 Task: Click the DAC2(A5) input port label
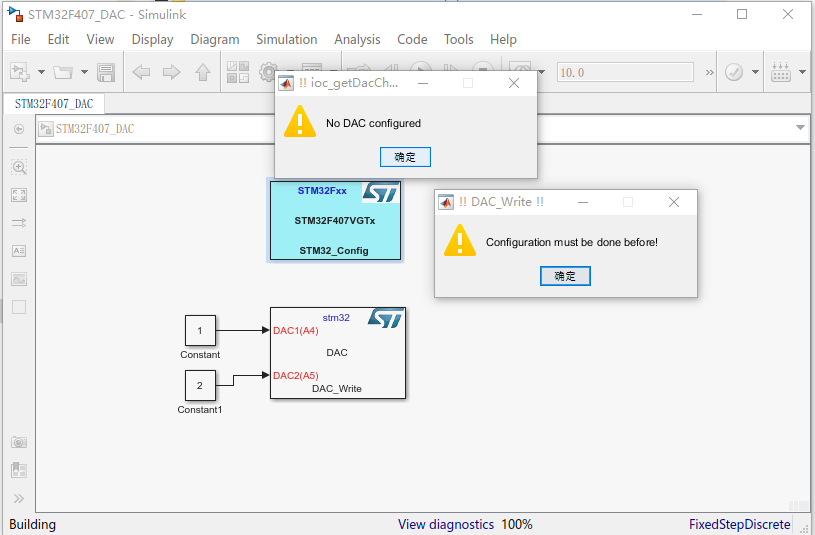click(x=296, y=375)
